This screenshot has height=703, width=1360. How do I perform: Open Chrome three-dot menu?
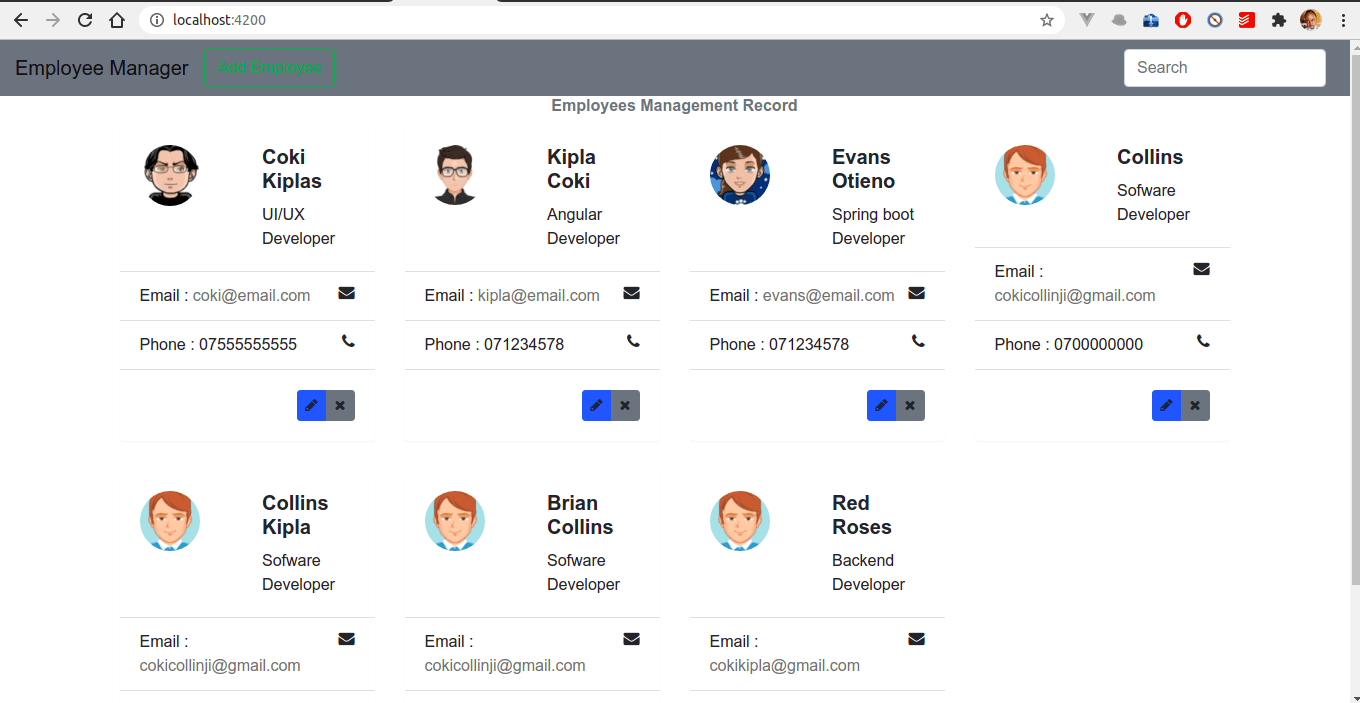coord(1342,20)
